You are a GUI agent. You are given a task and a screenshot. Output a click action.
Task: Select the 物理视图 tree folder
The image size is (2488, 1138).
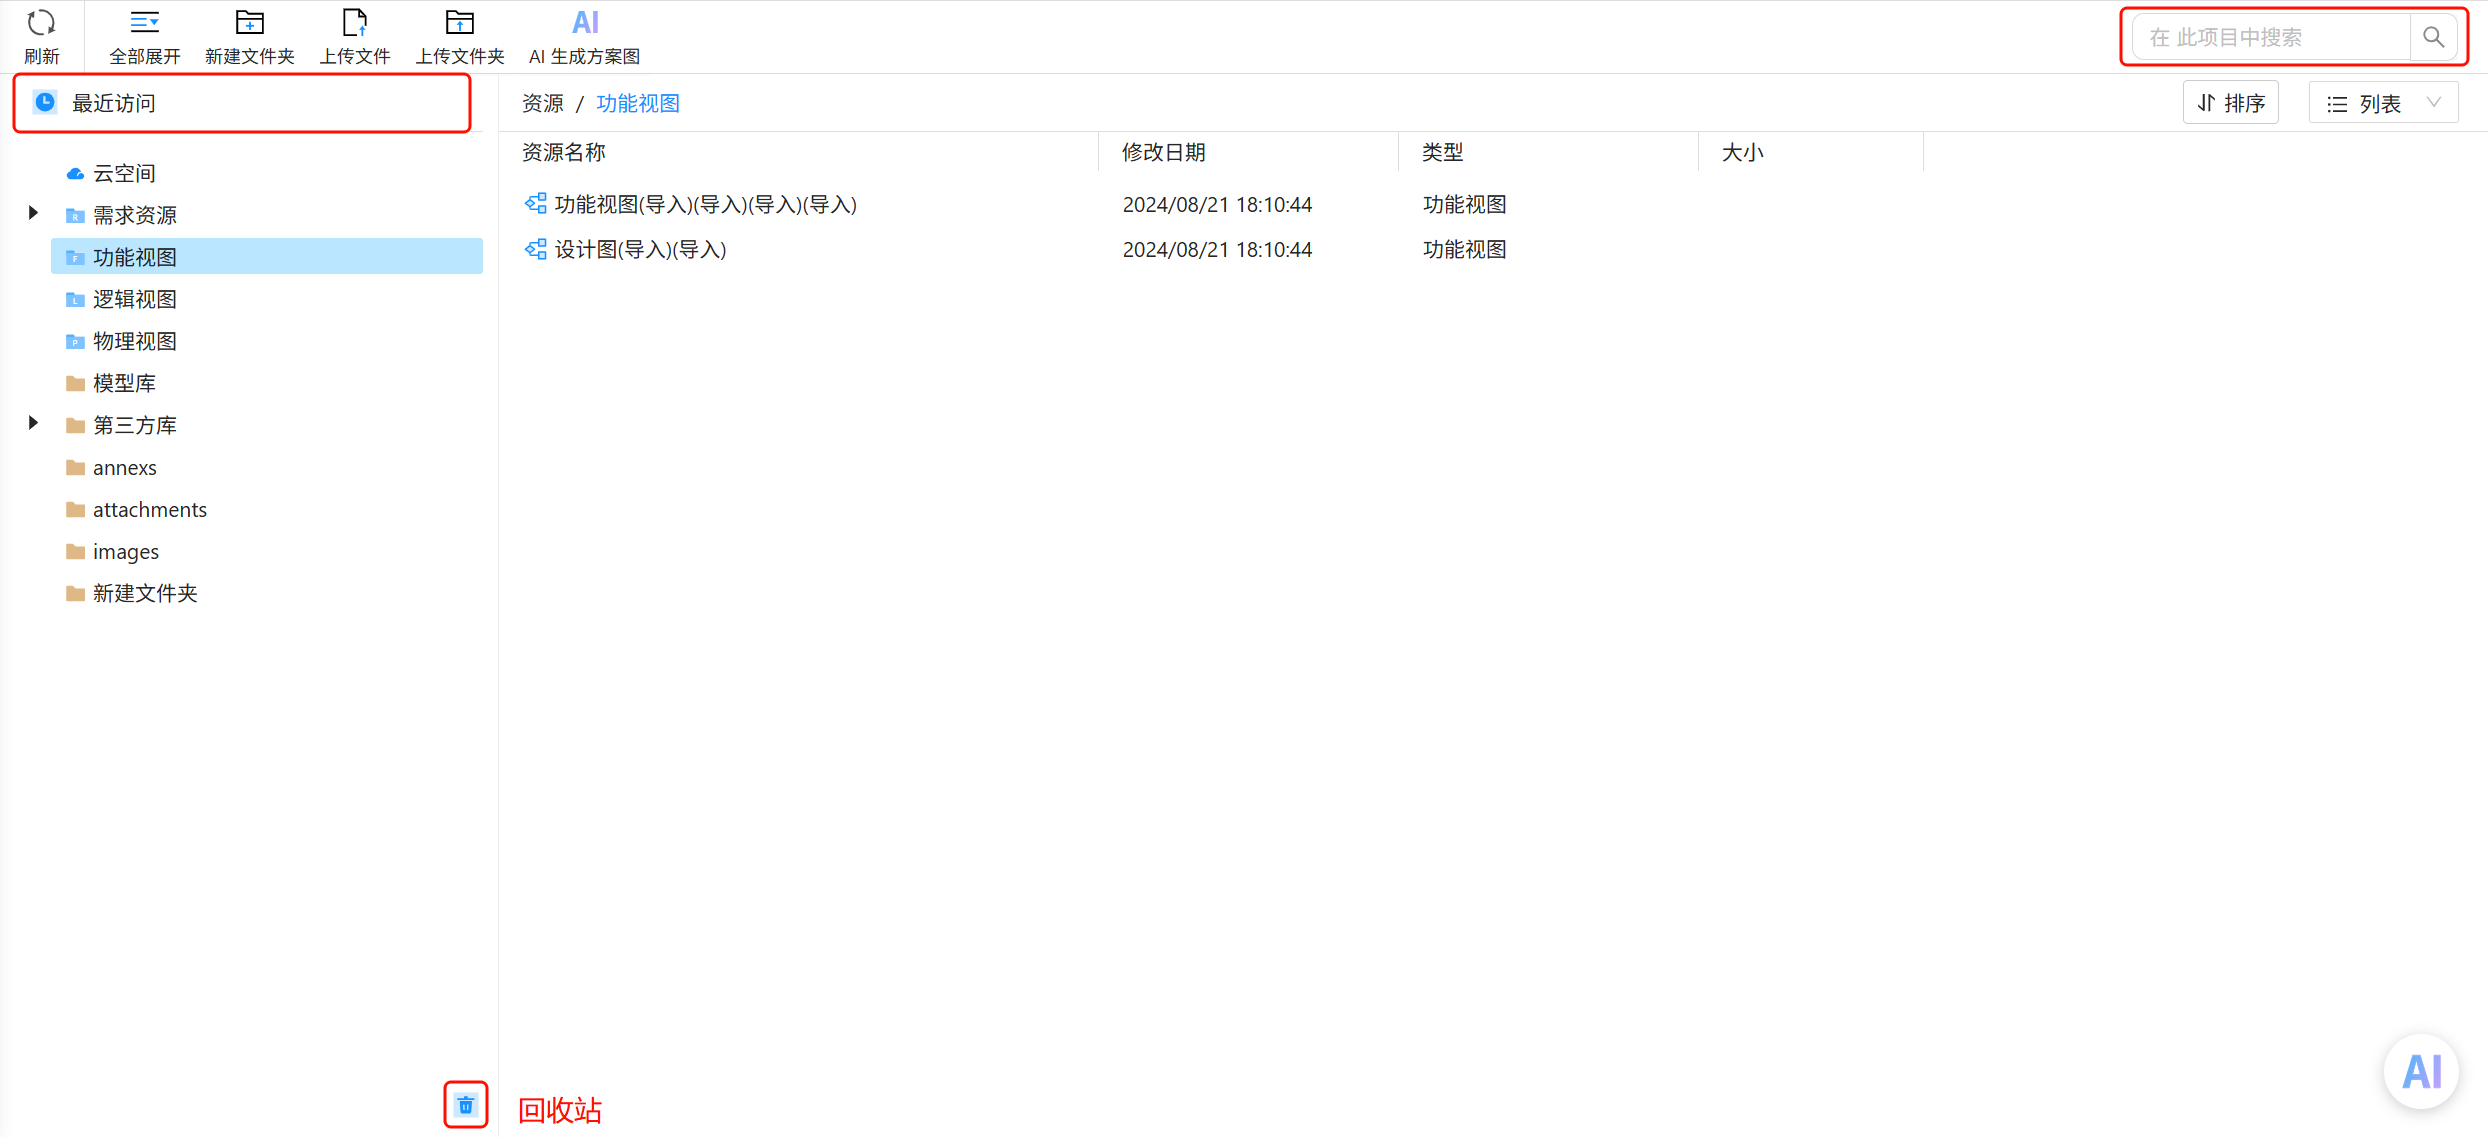pyautogui.click(x=135, y=342)
